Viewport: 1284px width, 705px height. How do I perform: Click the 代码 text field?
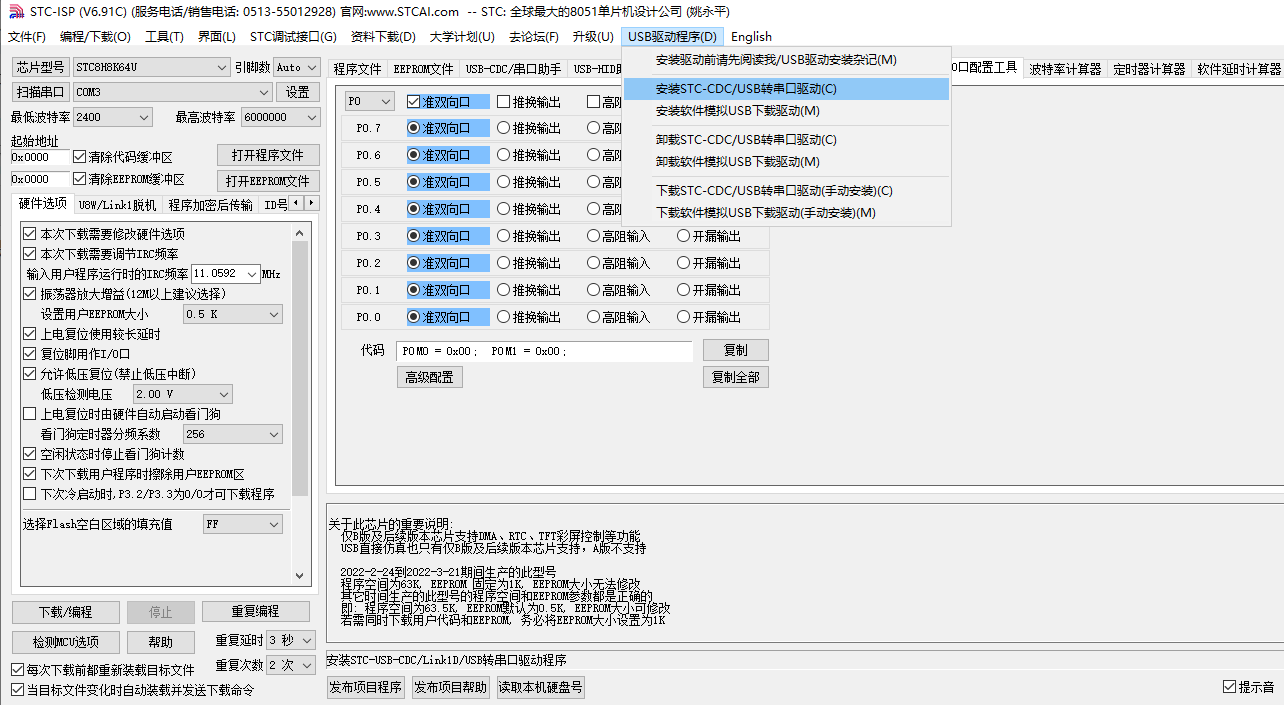542,351
